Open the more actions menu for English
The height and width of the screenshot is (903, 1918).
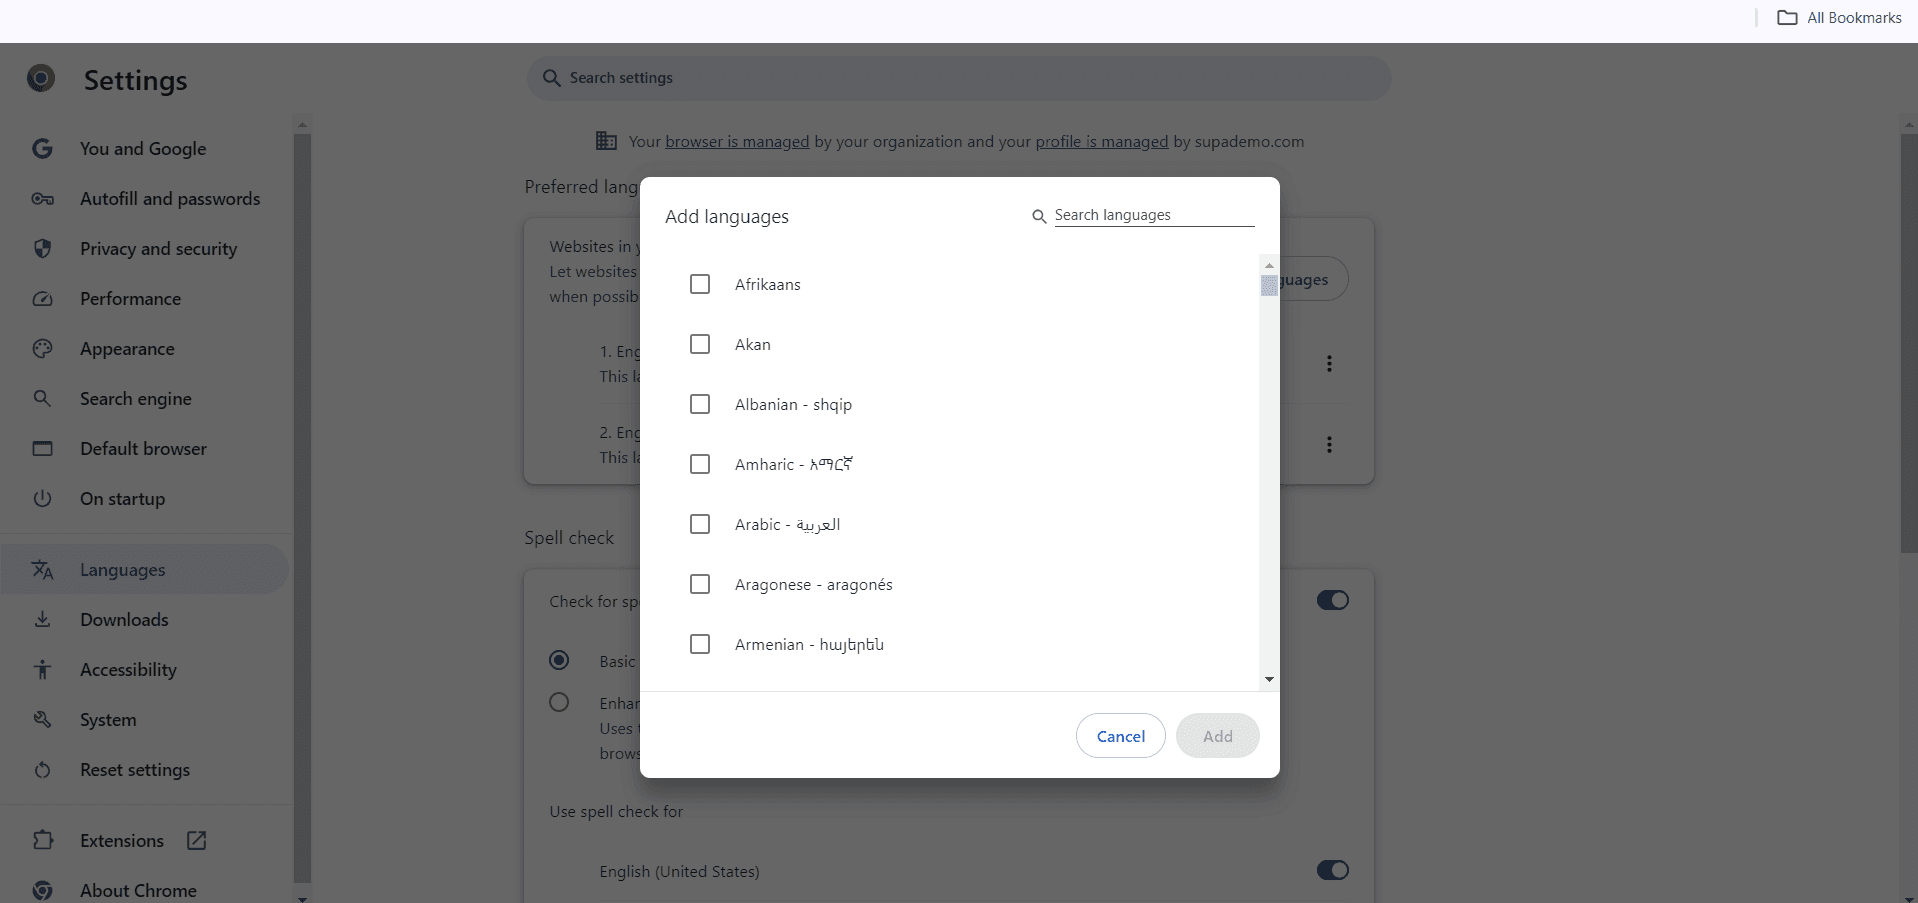coord(1330,364)
